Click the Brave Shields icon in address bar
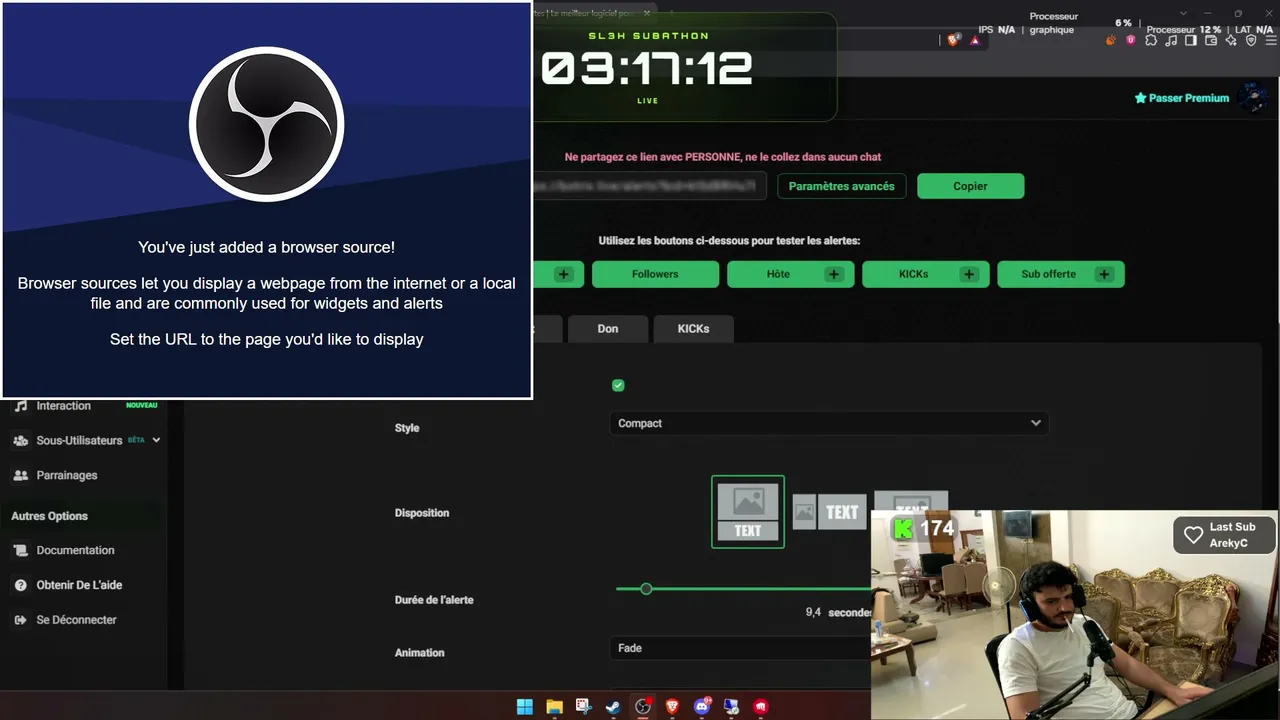The width and height of the screenshot is (1280, 720). click(954, 40)
